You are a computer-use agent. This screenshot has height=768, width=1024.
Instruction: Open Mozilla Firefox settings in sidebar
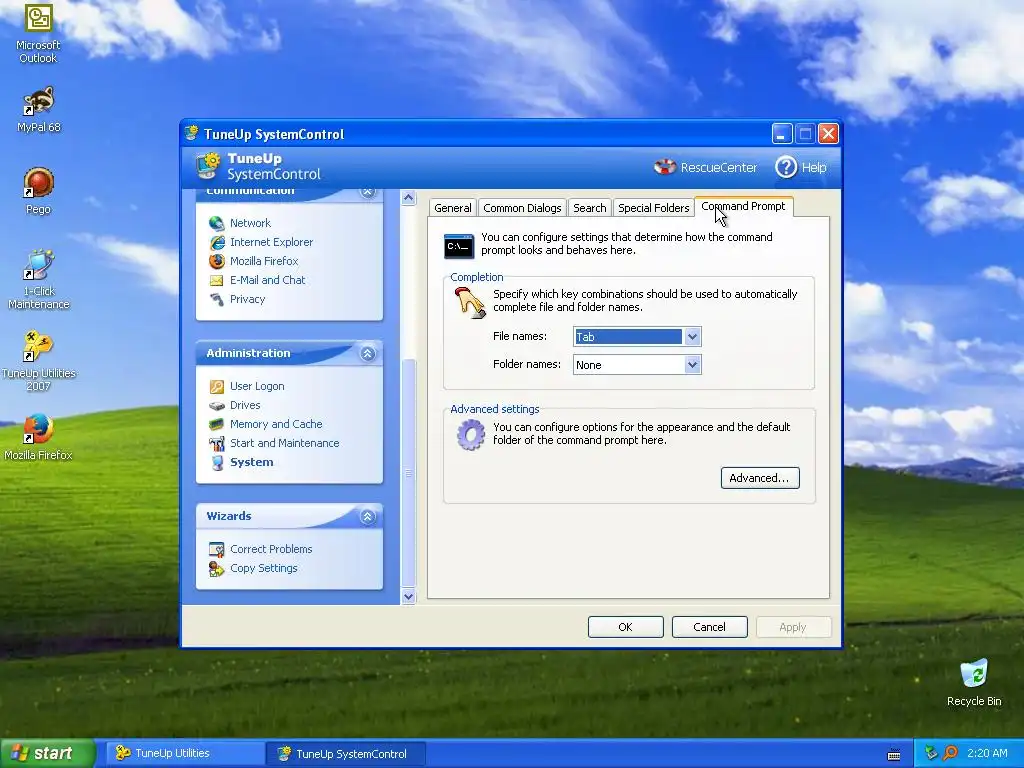click(x=264, y=261)
